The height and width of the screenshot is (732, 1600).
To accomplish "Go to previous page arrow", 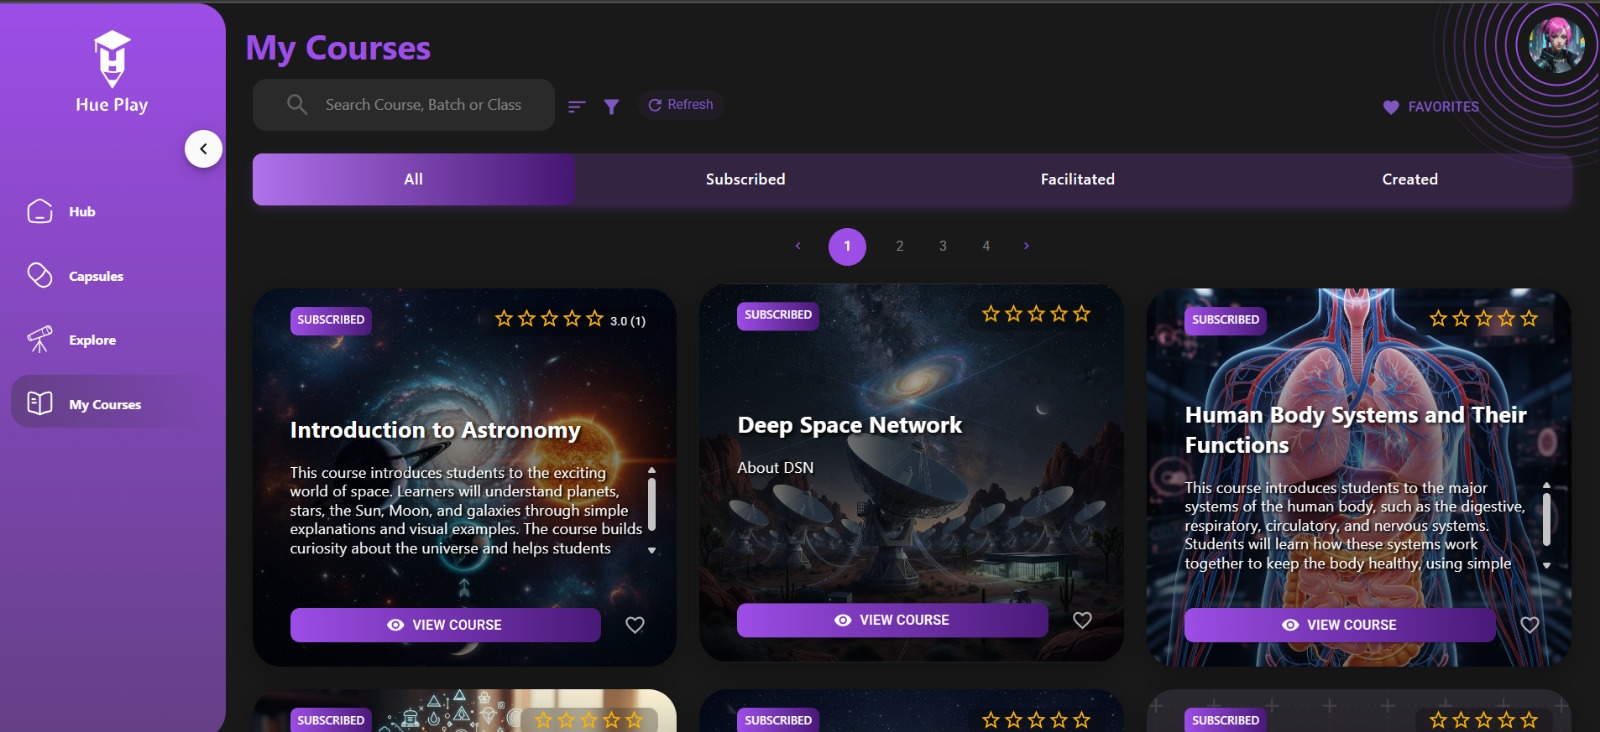I will [798, 246].
